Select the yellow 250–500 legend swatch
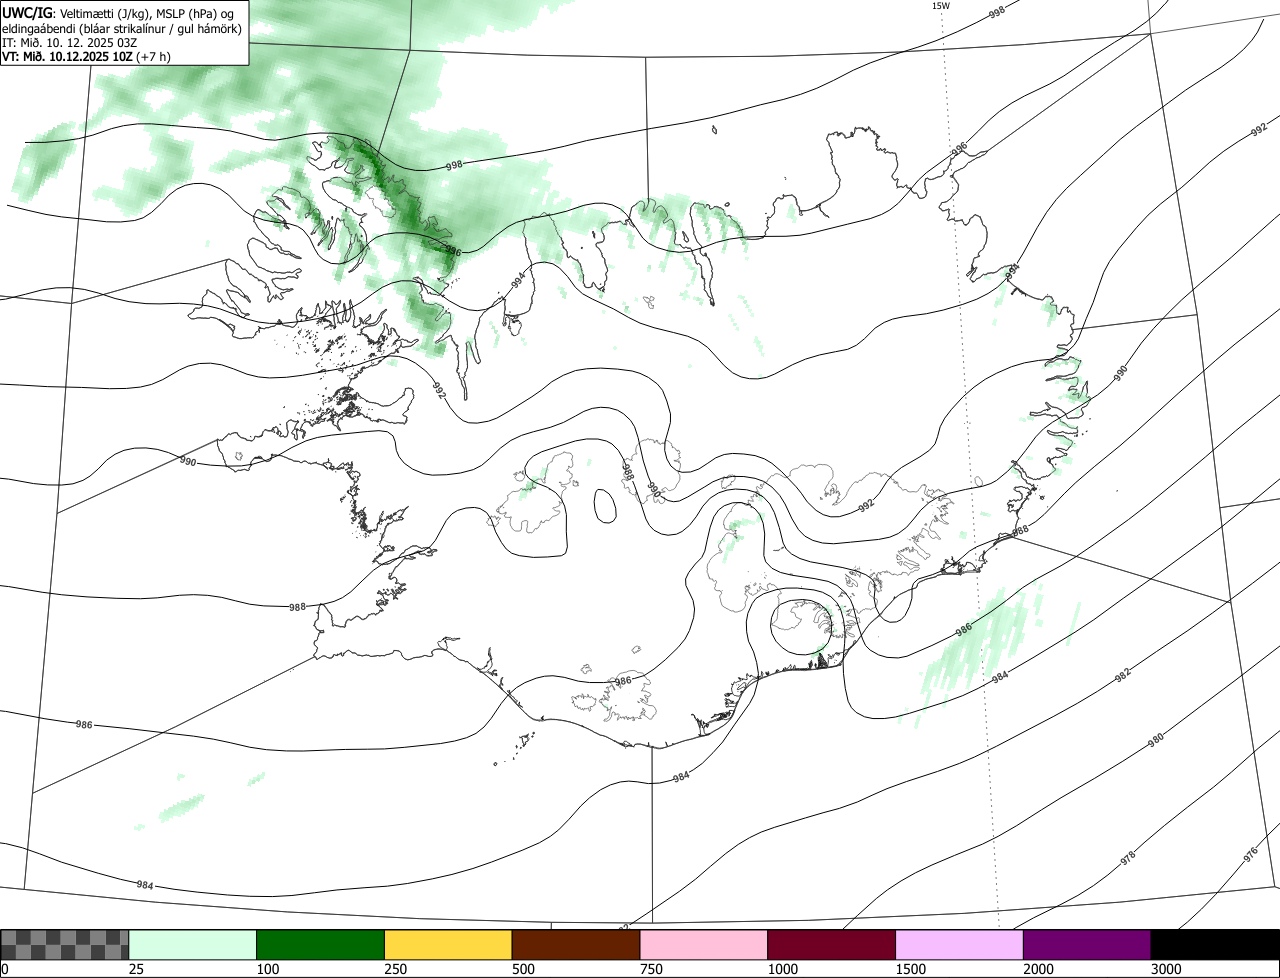 click(448, 945)
